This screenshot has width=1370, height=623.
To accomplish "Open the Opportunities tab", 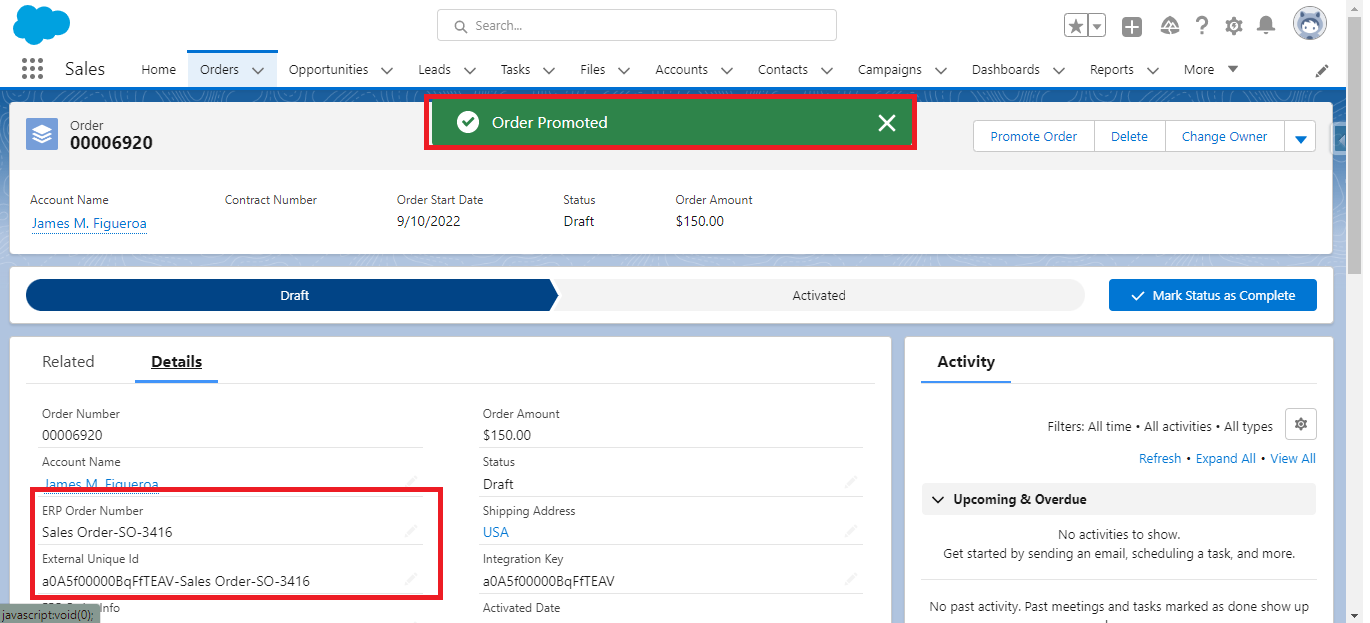I will click(328, 69).
